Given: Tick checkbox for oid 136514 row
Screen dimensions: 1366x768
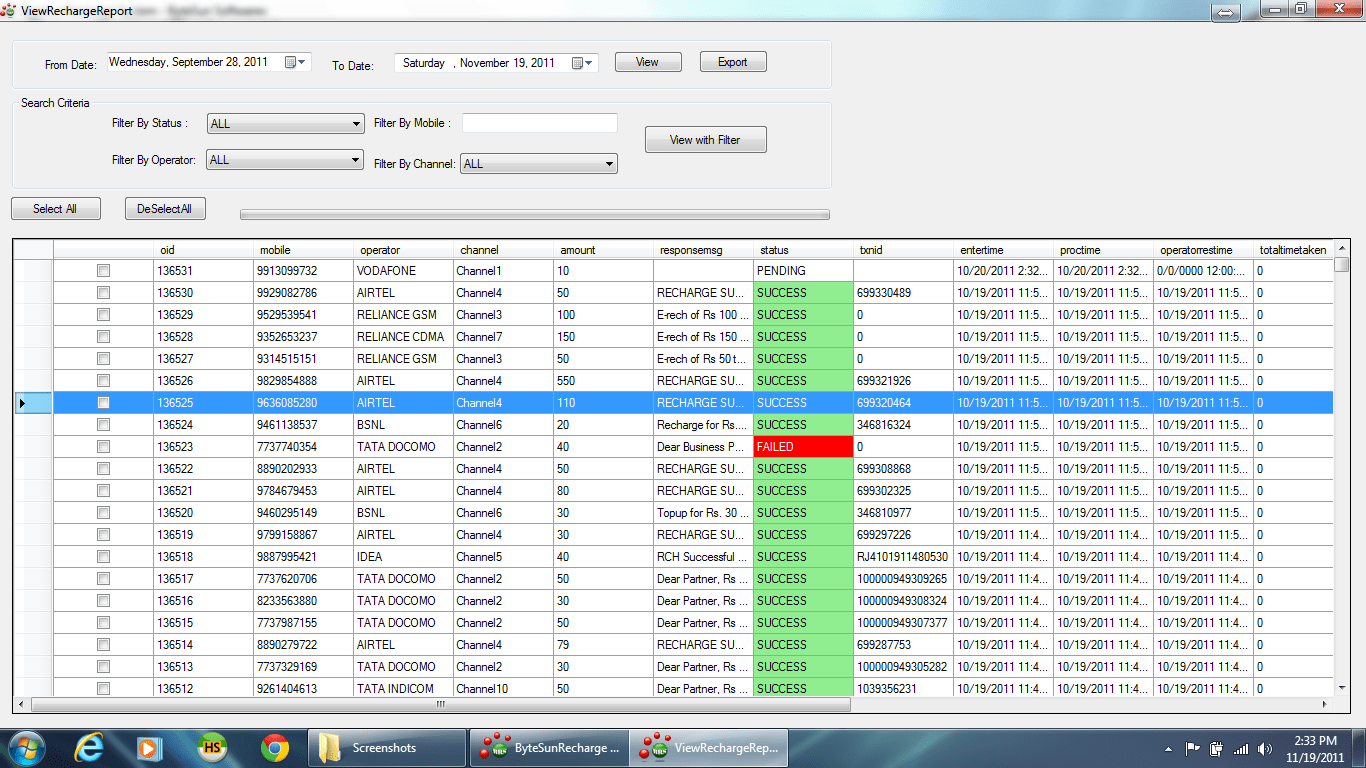Looking at the screenshot, I should tap(103, 644).
